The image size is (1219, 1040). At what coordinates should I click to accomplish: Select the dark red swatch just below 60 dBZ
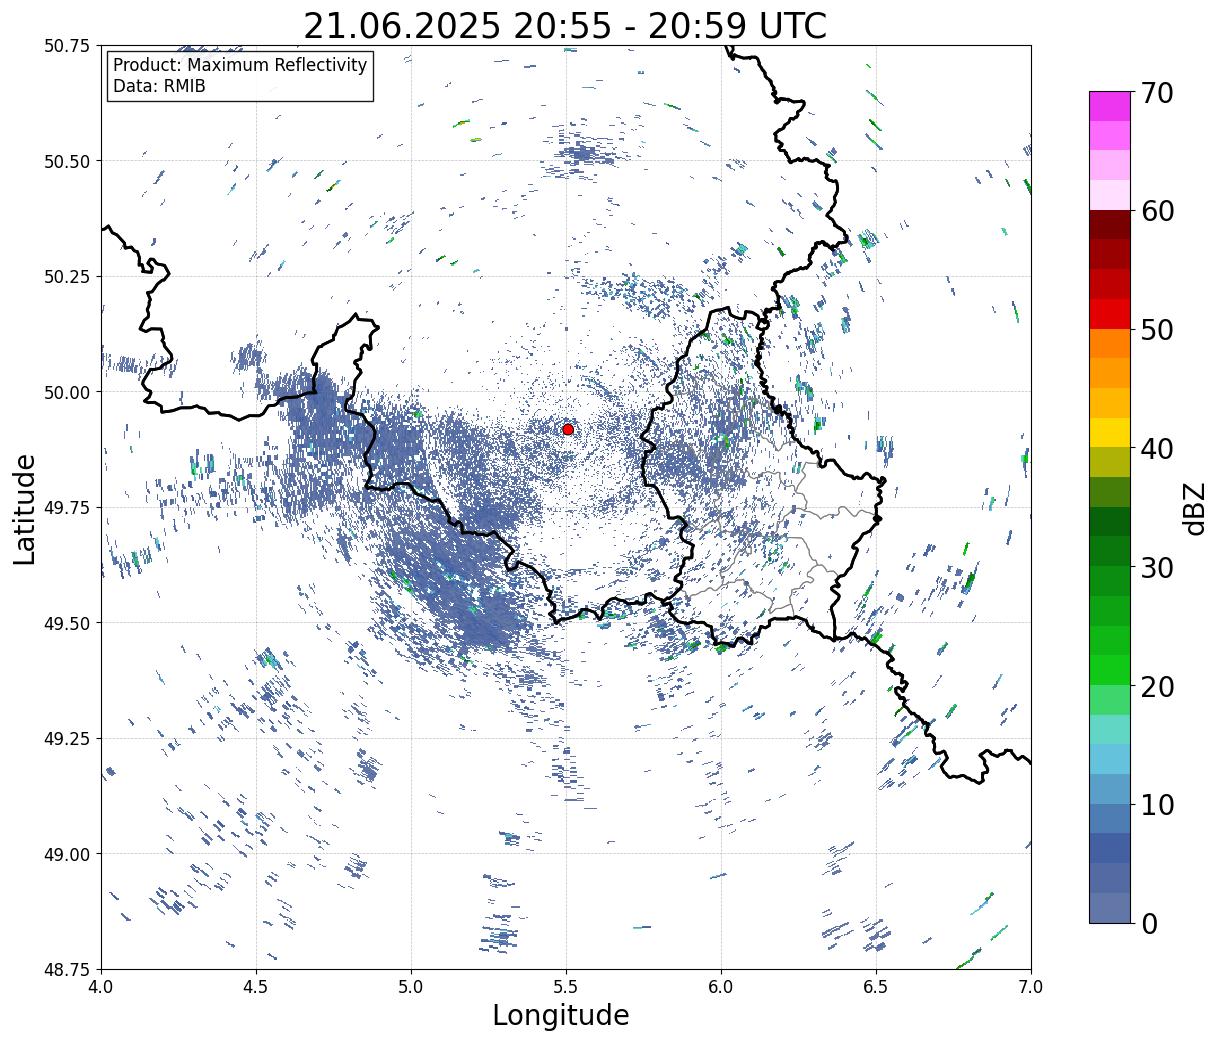point(1110,224)
